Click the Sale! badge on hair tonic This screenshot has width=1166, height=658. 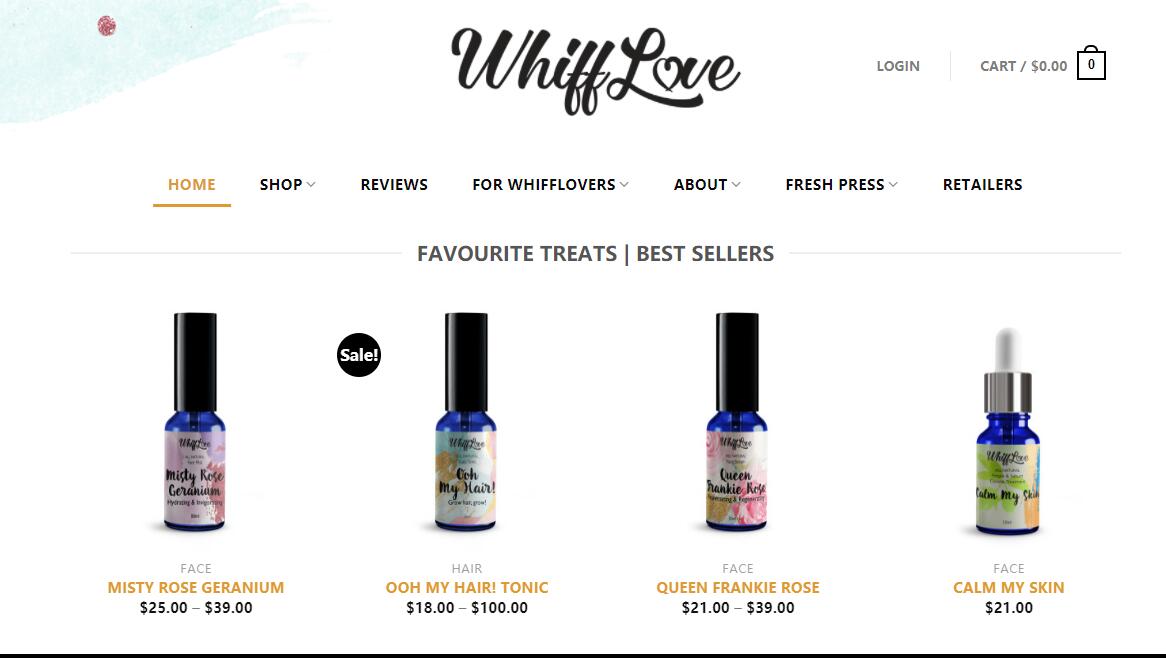pos(359,355)
